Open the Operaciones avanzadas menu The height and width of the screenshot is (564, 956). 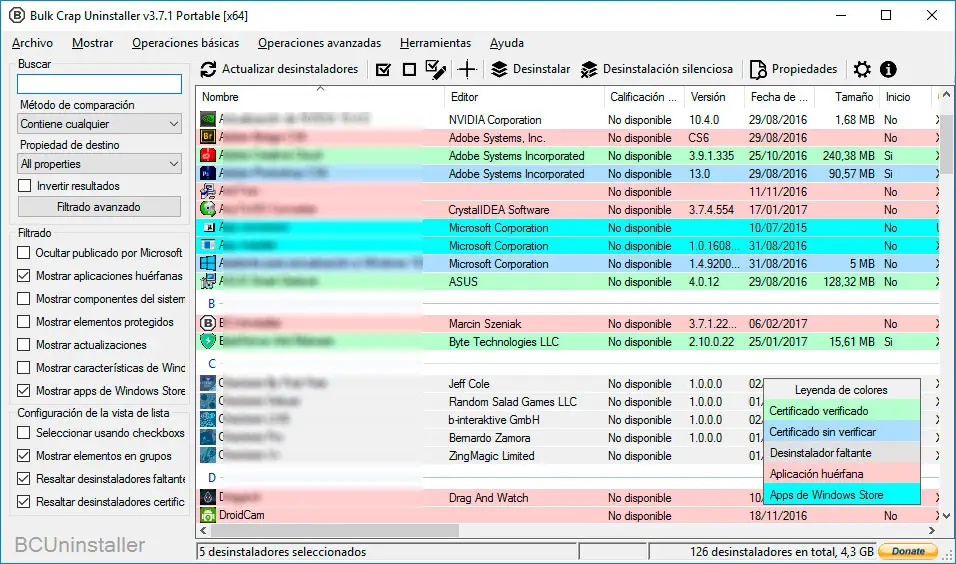click(319, 43)
